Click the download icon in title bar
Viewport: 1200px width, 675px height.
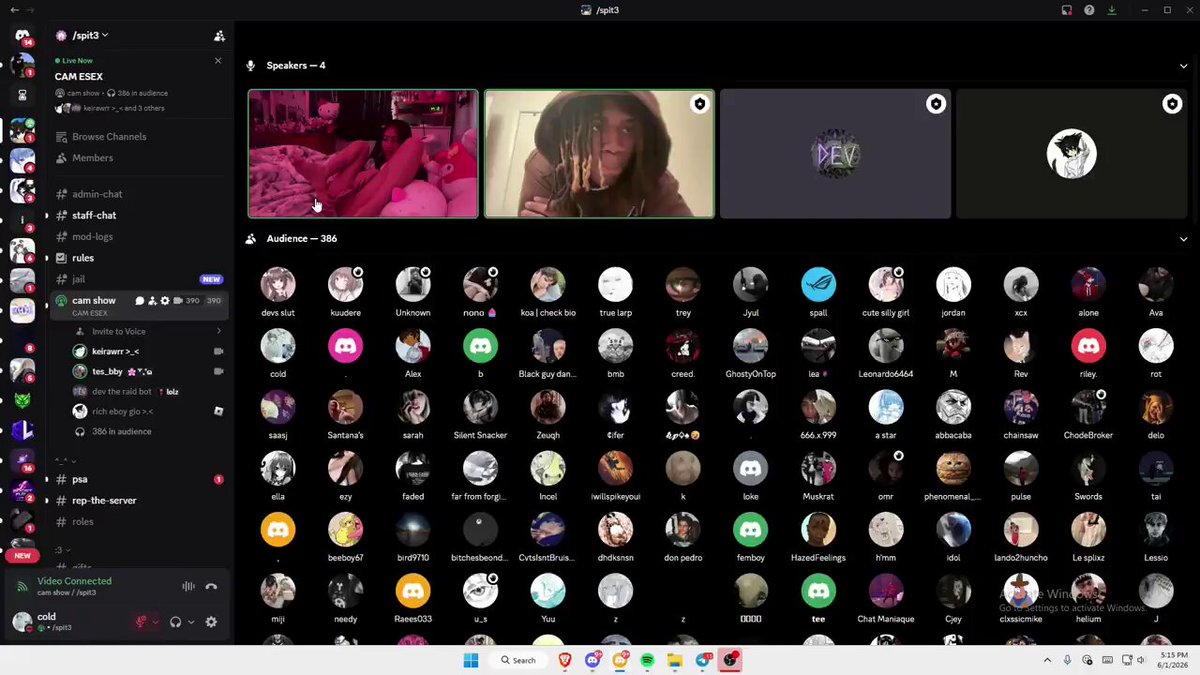(1112, 10)
